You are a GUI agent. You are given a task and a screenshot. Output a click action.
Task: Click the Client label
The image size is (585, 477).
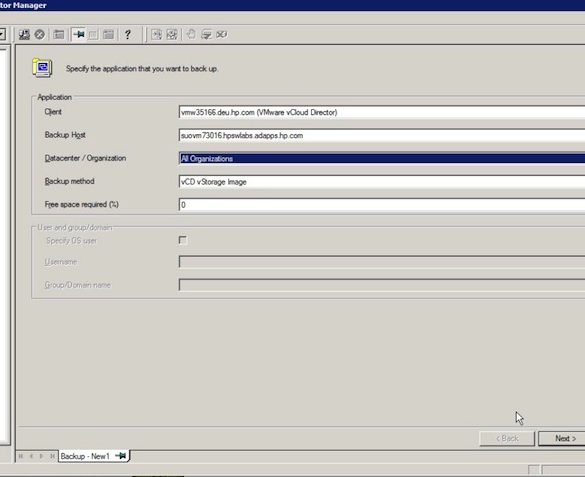[x=53, y=112]
